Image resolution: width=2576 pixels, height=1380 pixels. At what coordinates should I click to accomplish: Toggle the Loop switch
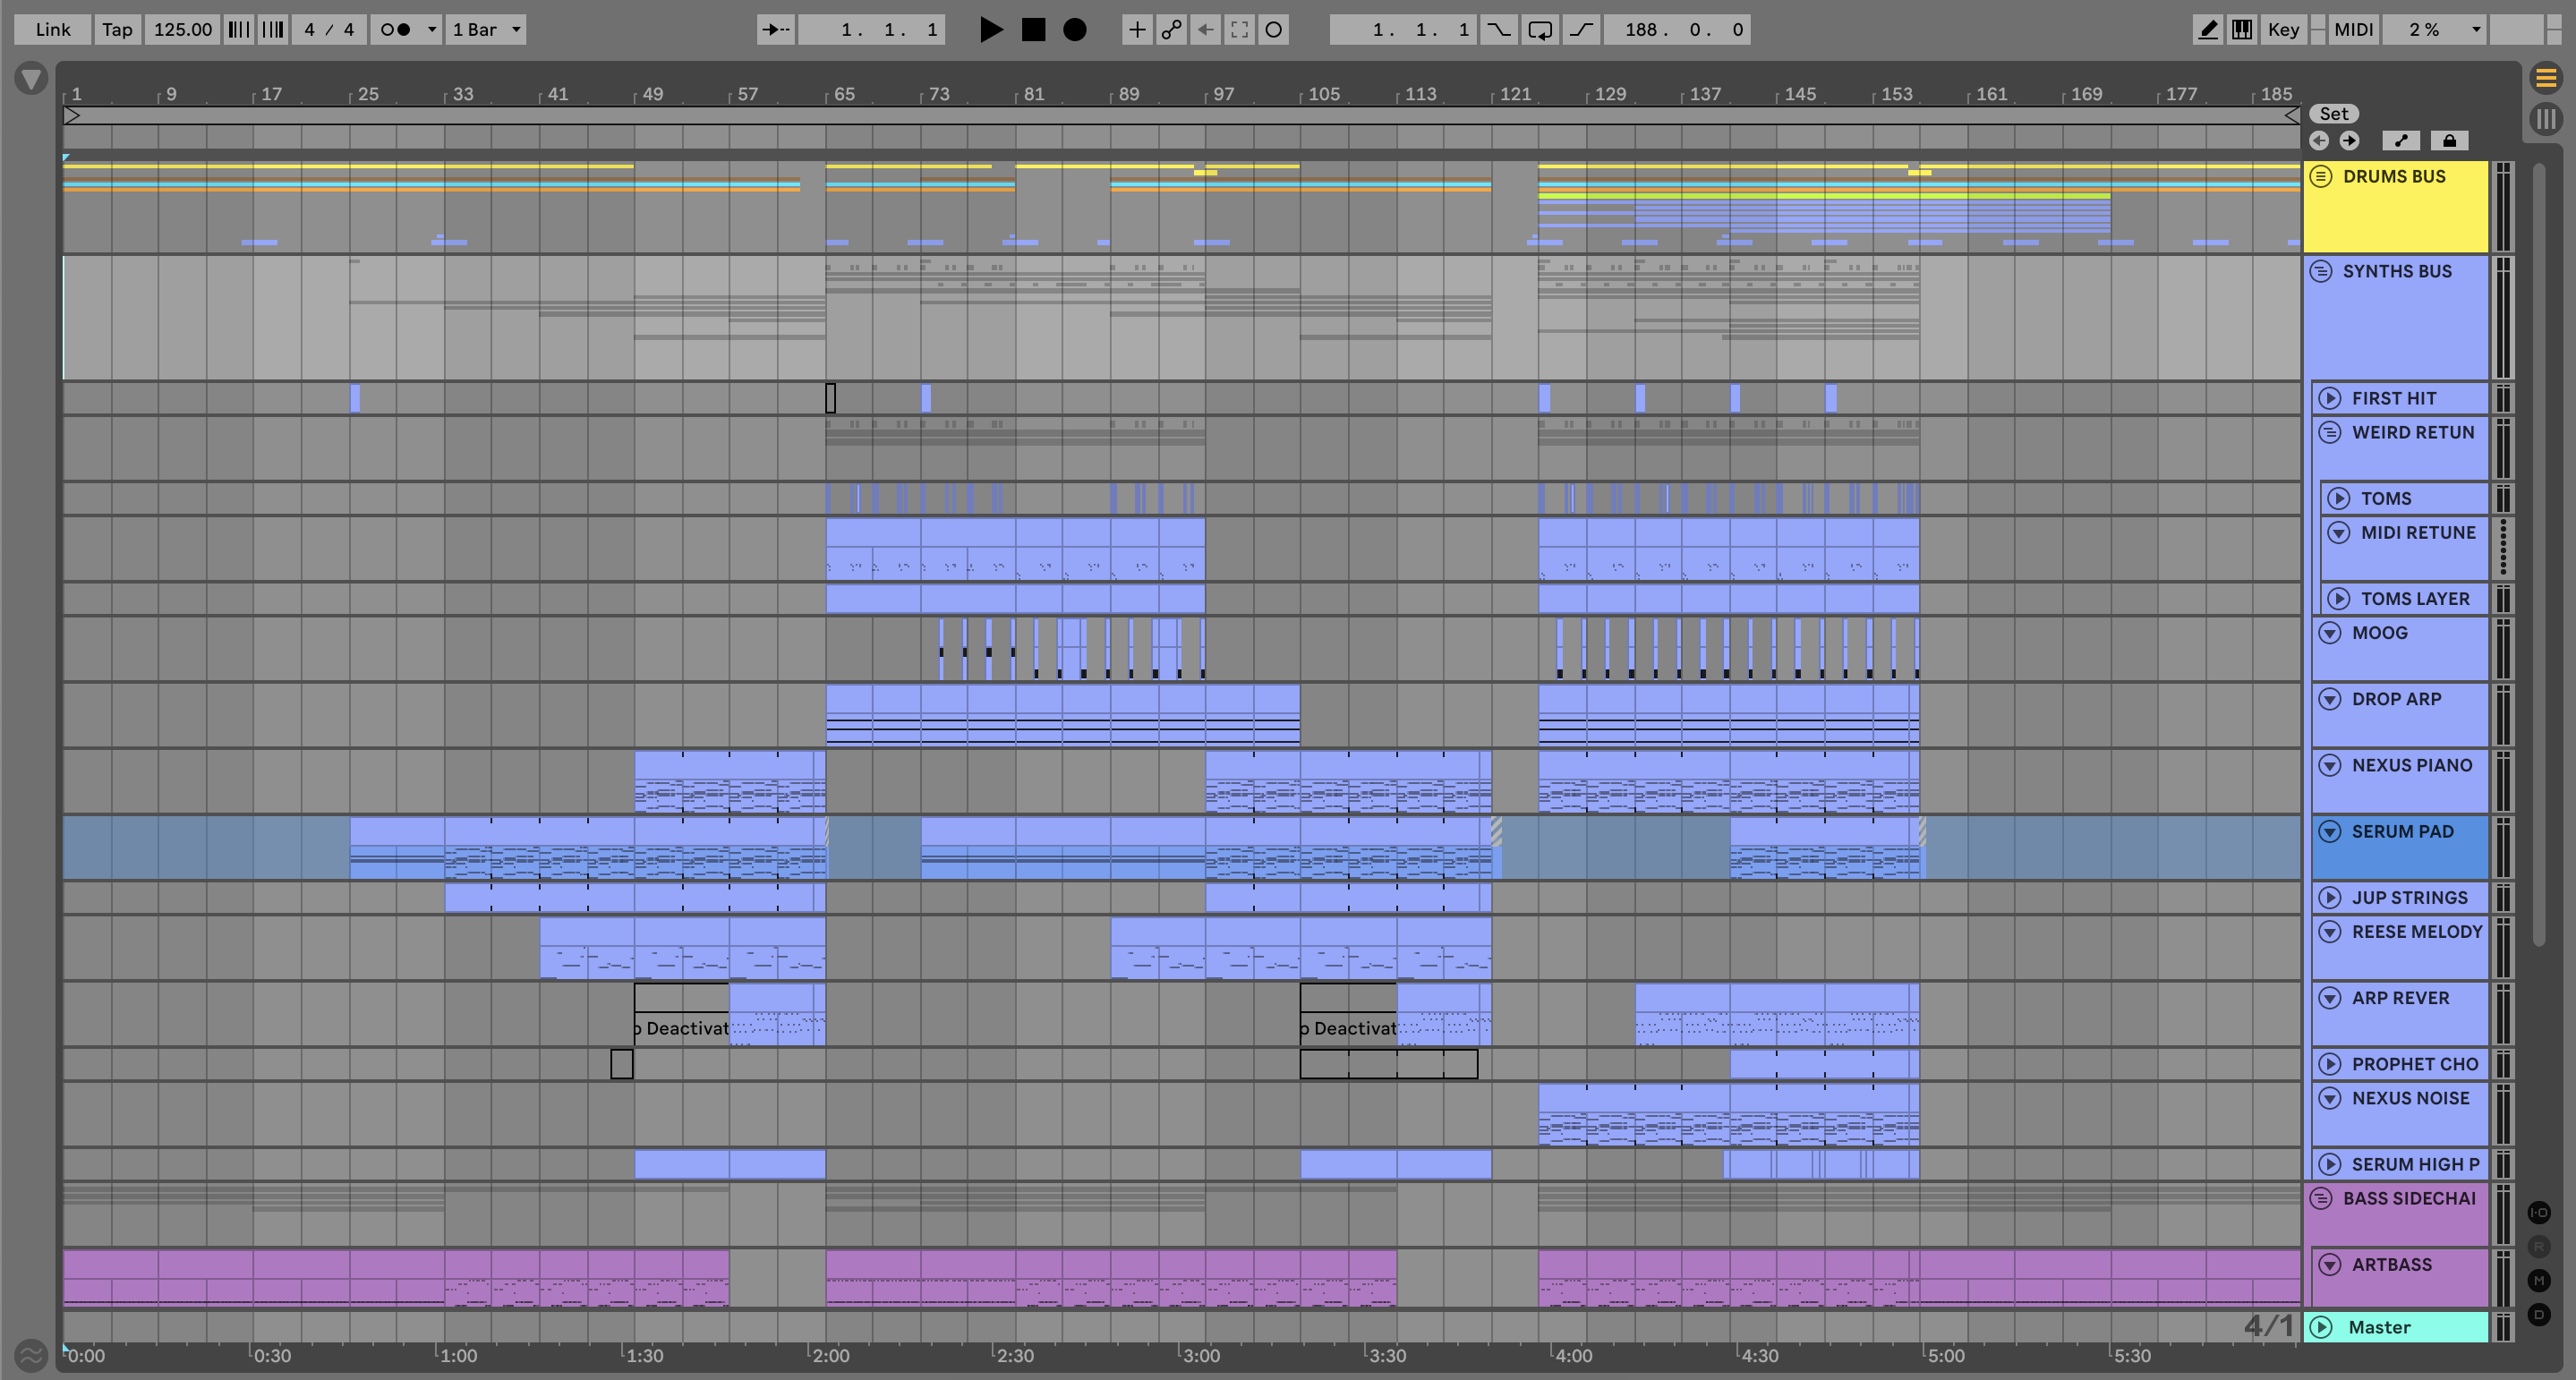coord(1540,29)
